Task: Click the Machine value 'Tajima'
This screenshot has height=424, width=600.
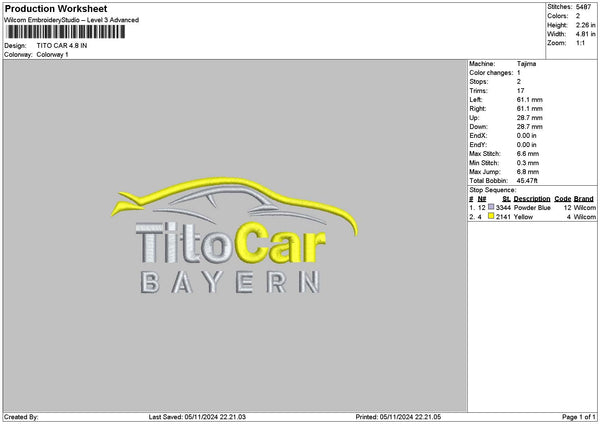Action: (526, 64)
